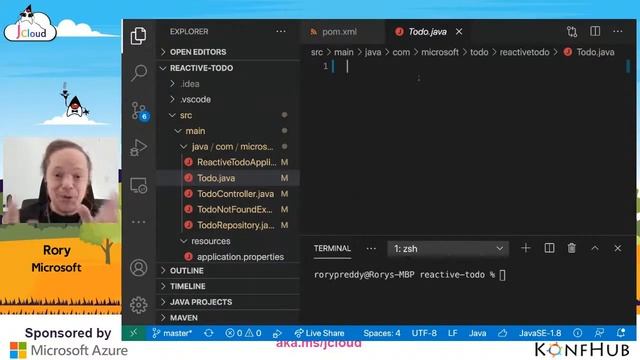Open the Accounts menu icon
This screenshot has height=360, width=640.
(x=139, y=268)
